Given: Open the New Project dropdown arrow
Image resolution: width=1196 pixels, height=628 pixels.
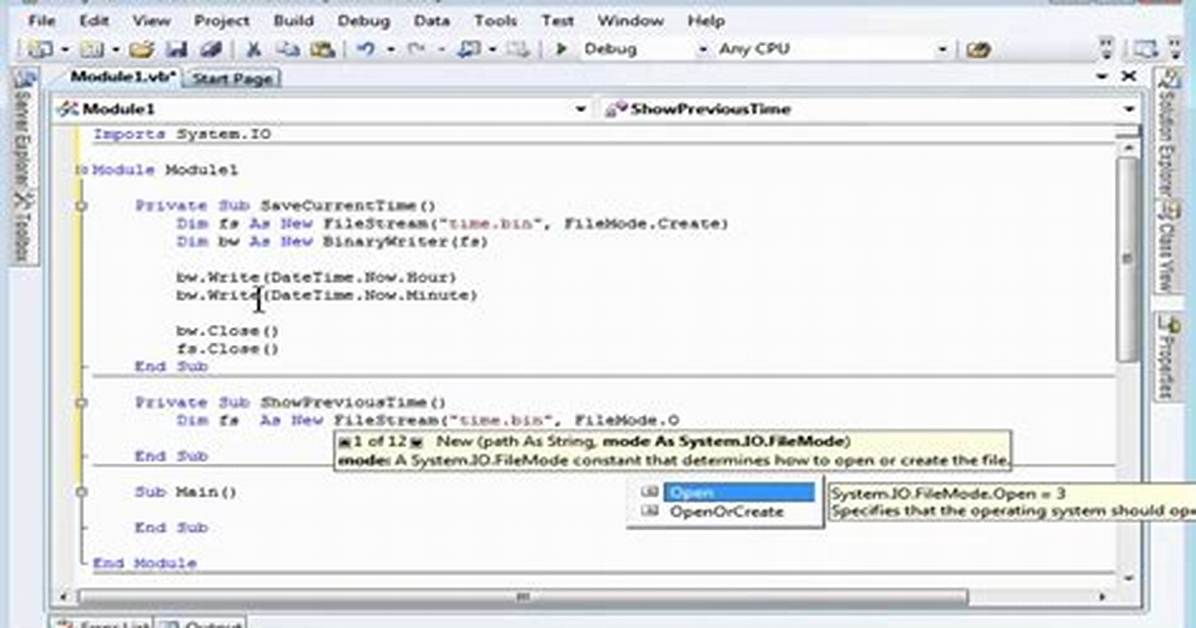Looking at the screenshot, I should (65, 50).
